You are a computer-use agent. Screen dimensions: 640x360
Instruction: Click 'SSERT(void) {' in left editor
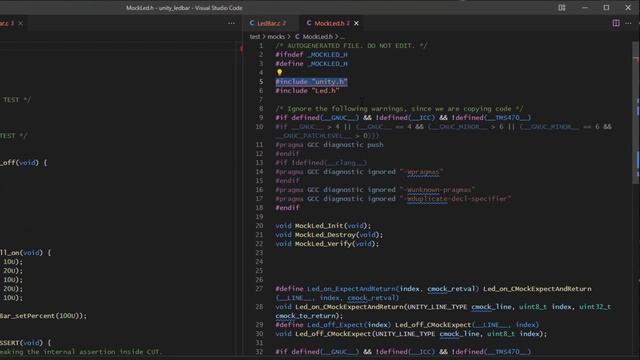pyautogui.click(x=25, y=343)
